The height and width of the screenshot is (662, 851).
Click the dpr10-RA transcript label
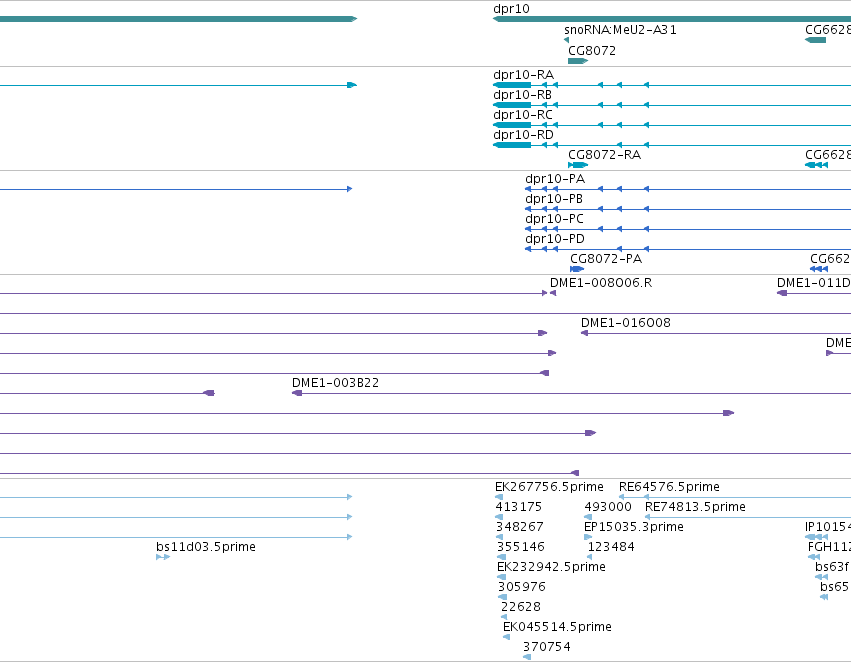click(523, 75)
